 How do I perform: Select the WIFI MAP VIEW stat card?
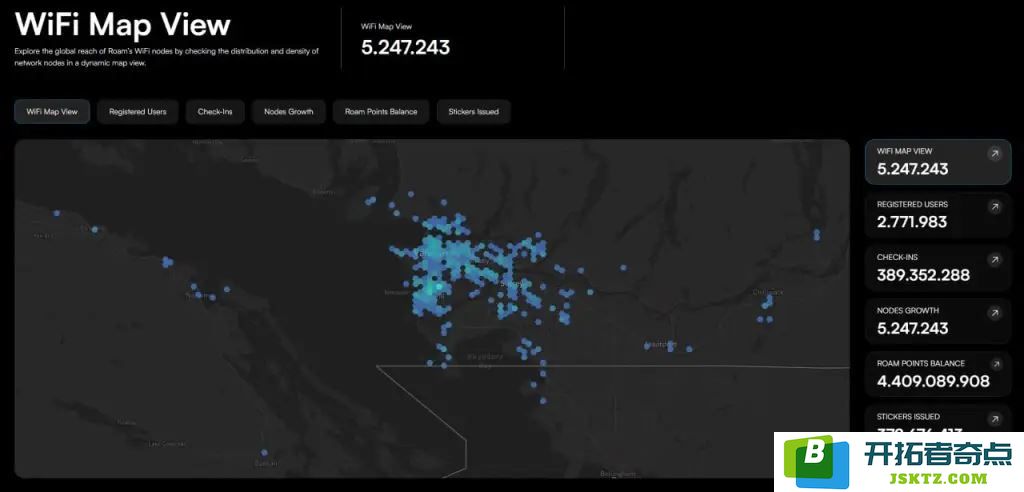coord(938,162)
